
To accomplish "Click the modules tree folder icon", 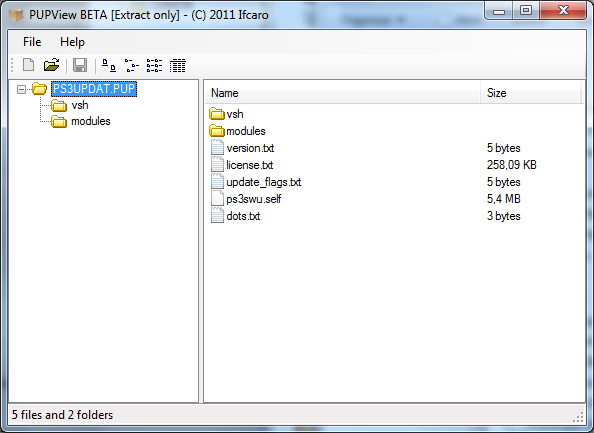I will 59,122.
